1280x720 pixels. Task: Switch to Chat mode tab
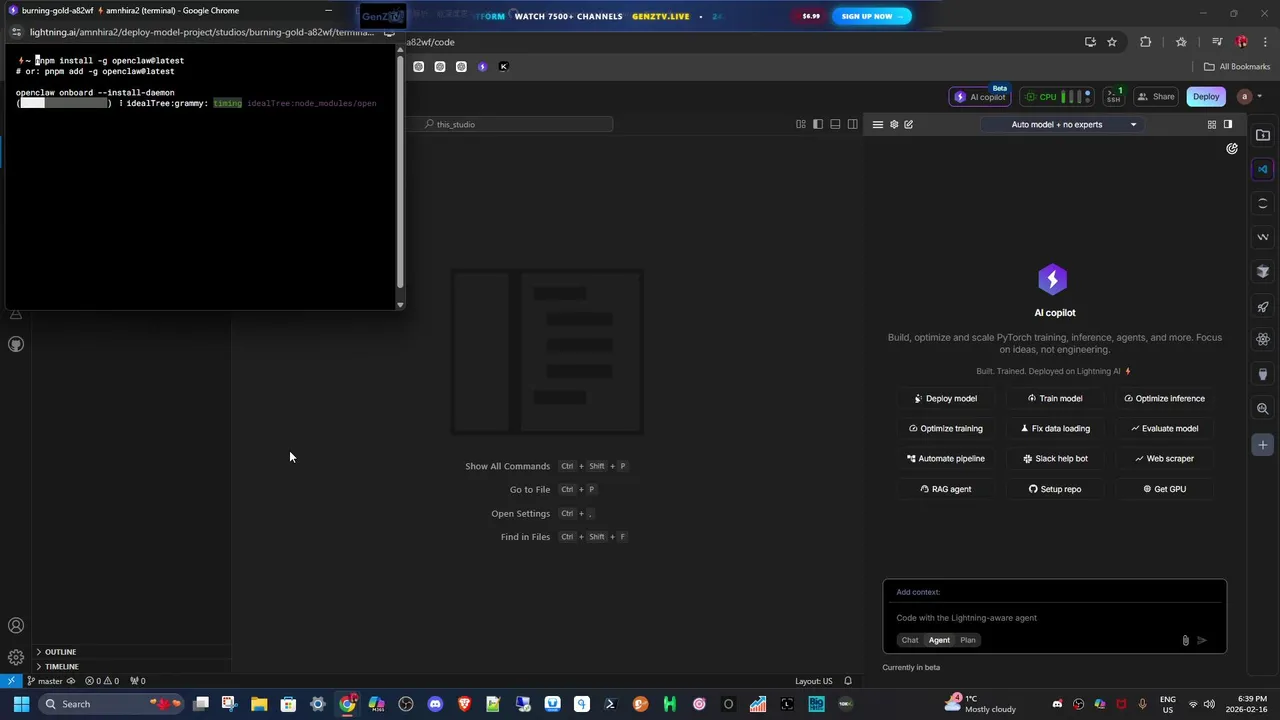click(x=909, y=640)
